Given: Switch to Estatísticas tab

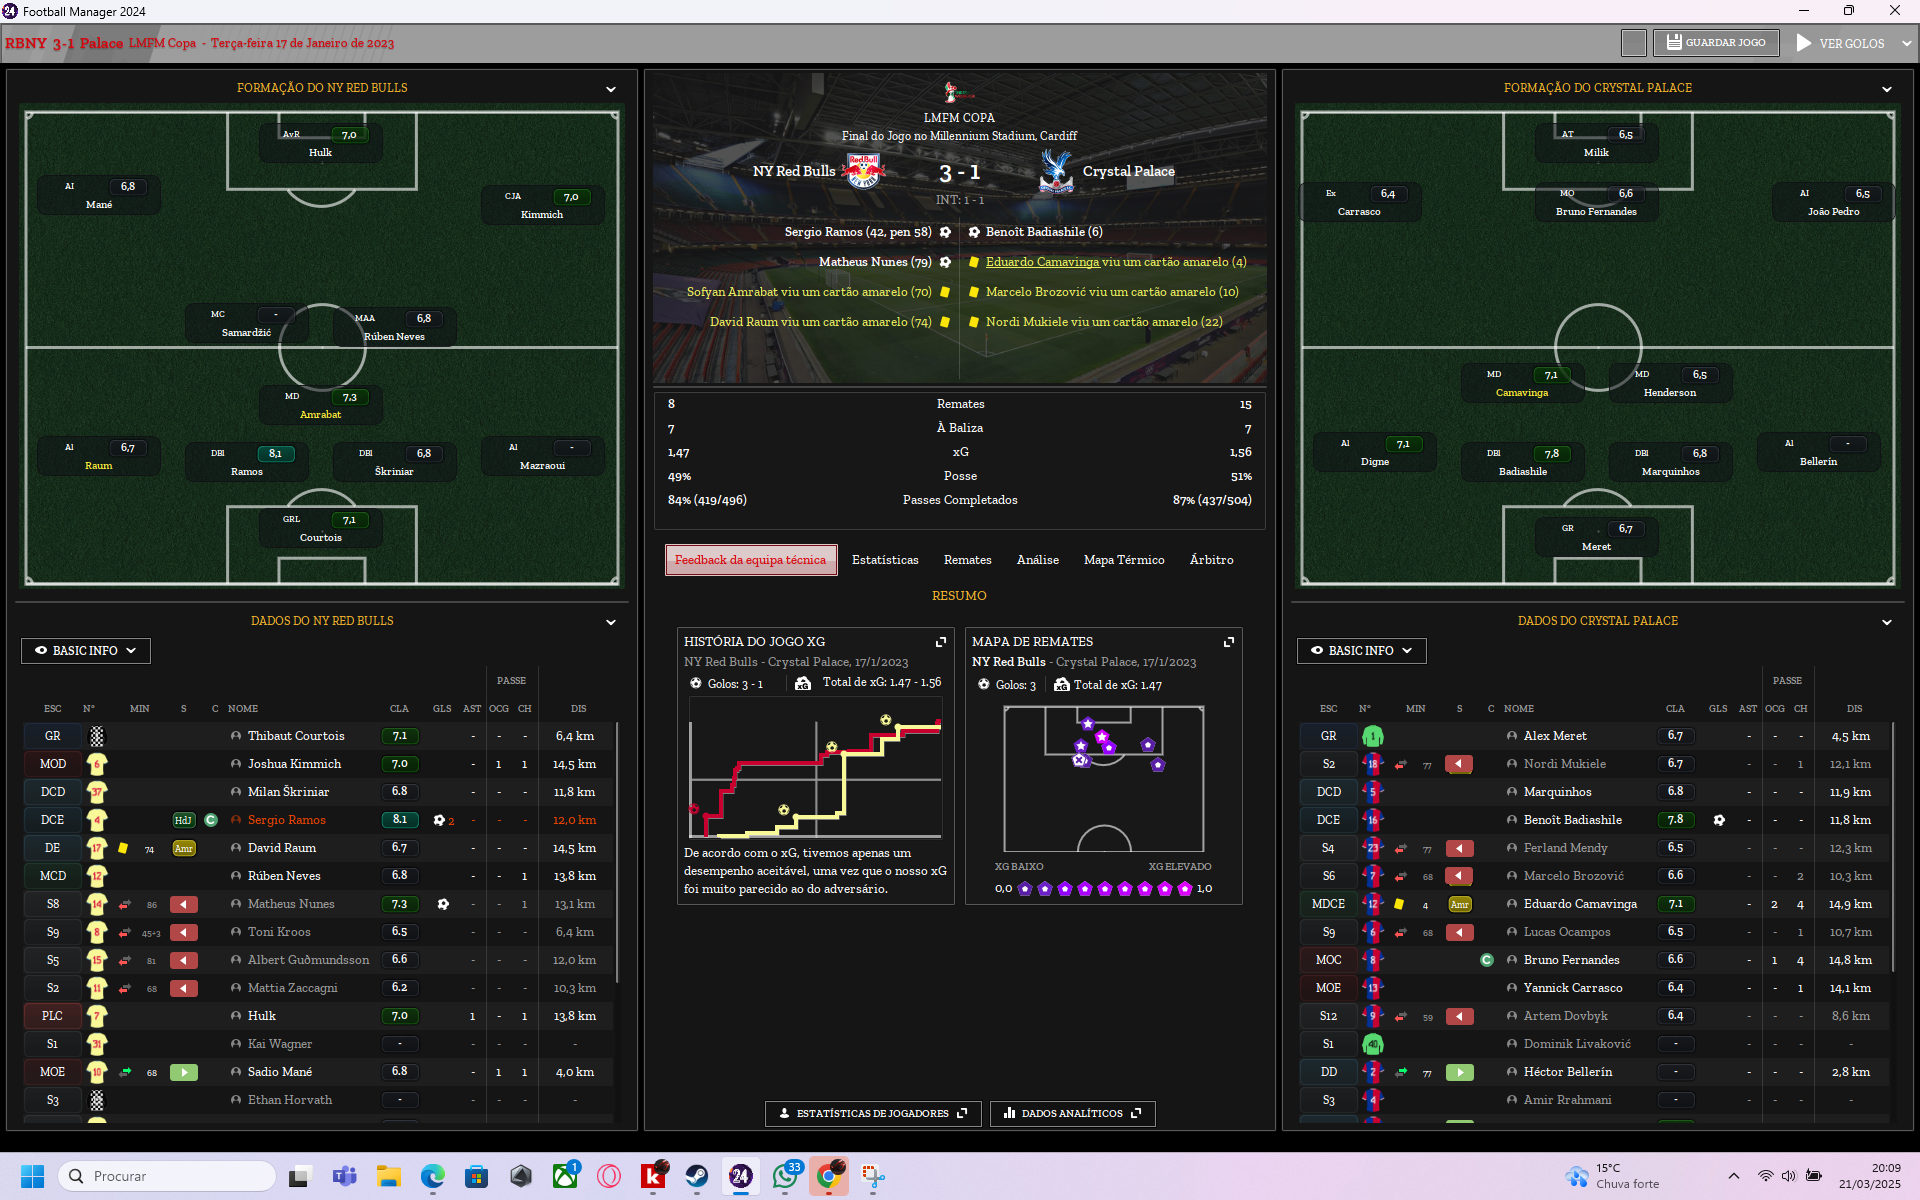Looking at the screenshot, I should [885, 560].
